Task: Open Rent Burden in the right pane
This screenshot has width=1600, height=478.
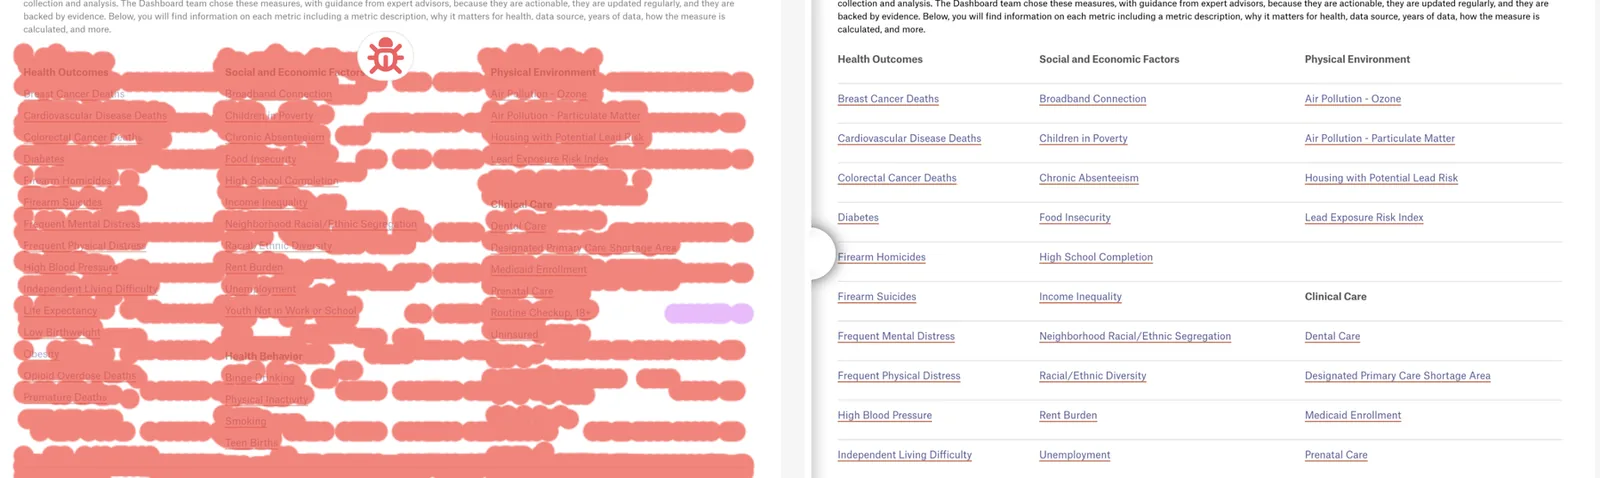Action: [x=1068, y=415]
